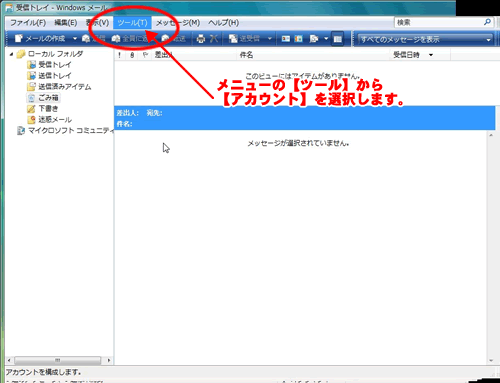
Task: Click the 受信トレイ inbox folder icon
Action: (31, 65)
